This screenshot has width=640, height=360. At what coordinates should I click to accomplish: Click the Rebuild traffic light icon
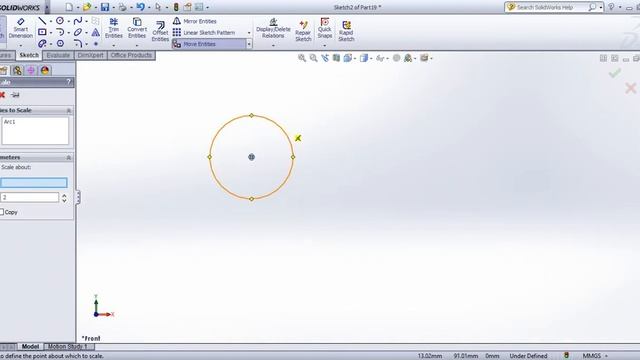coord(176,7)
